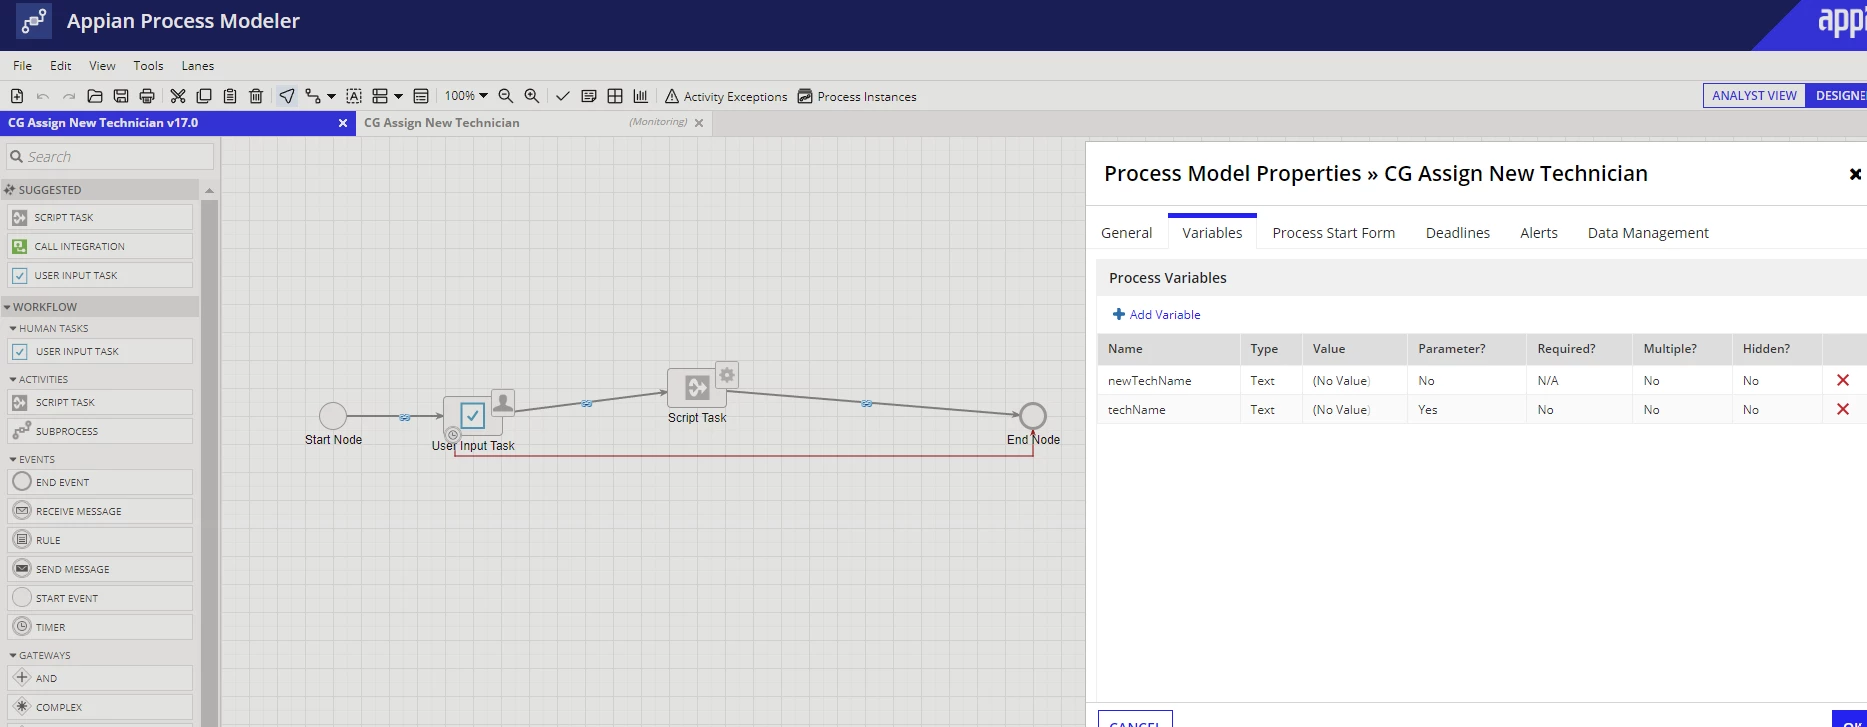Screen dimensions: 1867x727
Task: Open Process Instances
Action: (x=857, y=96)
